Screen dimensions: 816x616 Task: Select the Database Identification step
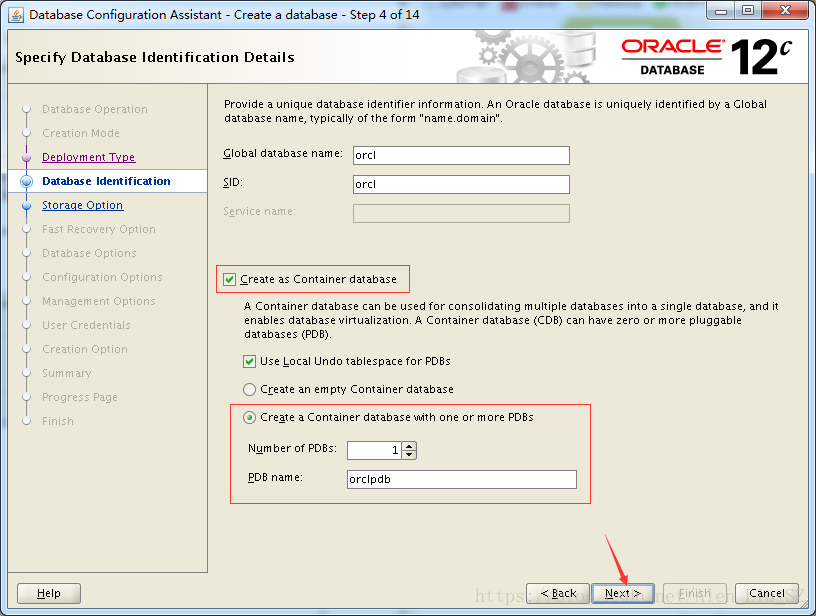(x=106, y=181)
